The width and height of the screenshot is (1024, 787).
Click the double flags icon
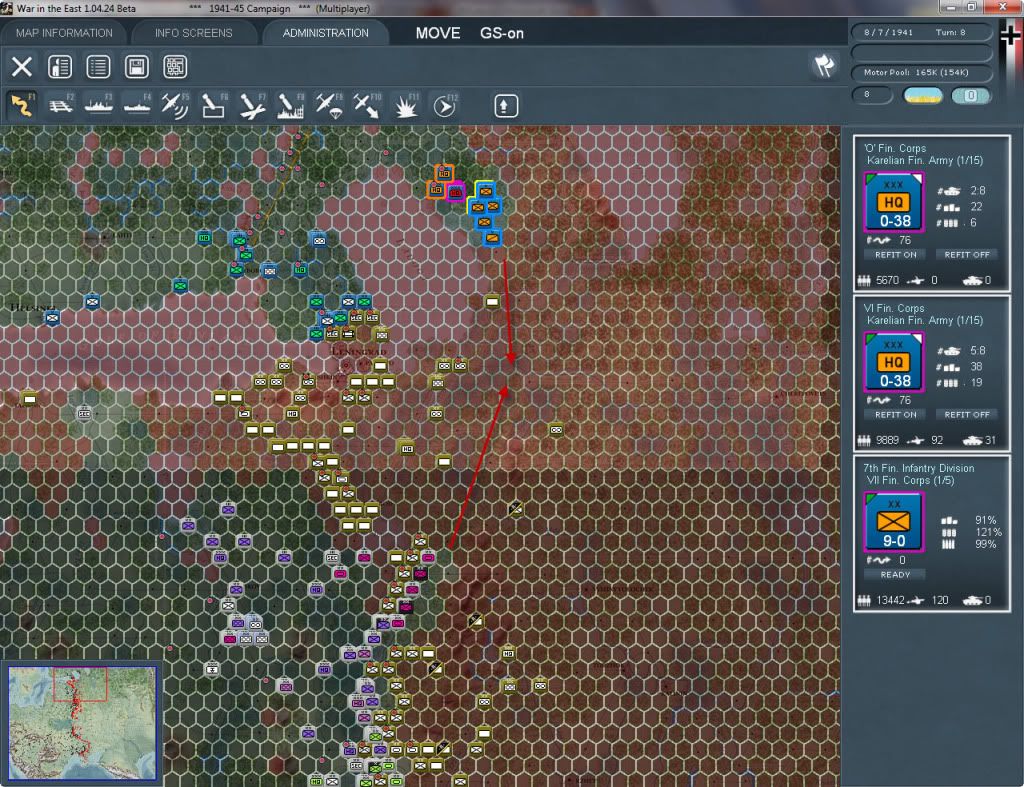pyautogui.click(x=825, y=65)
